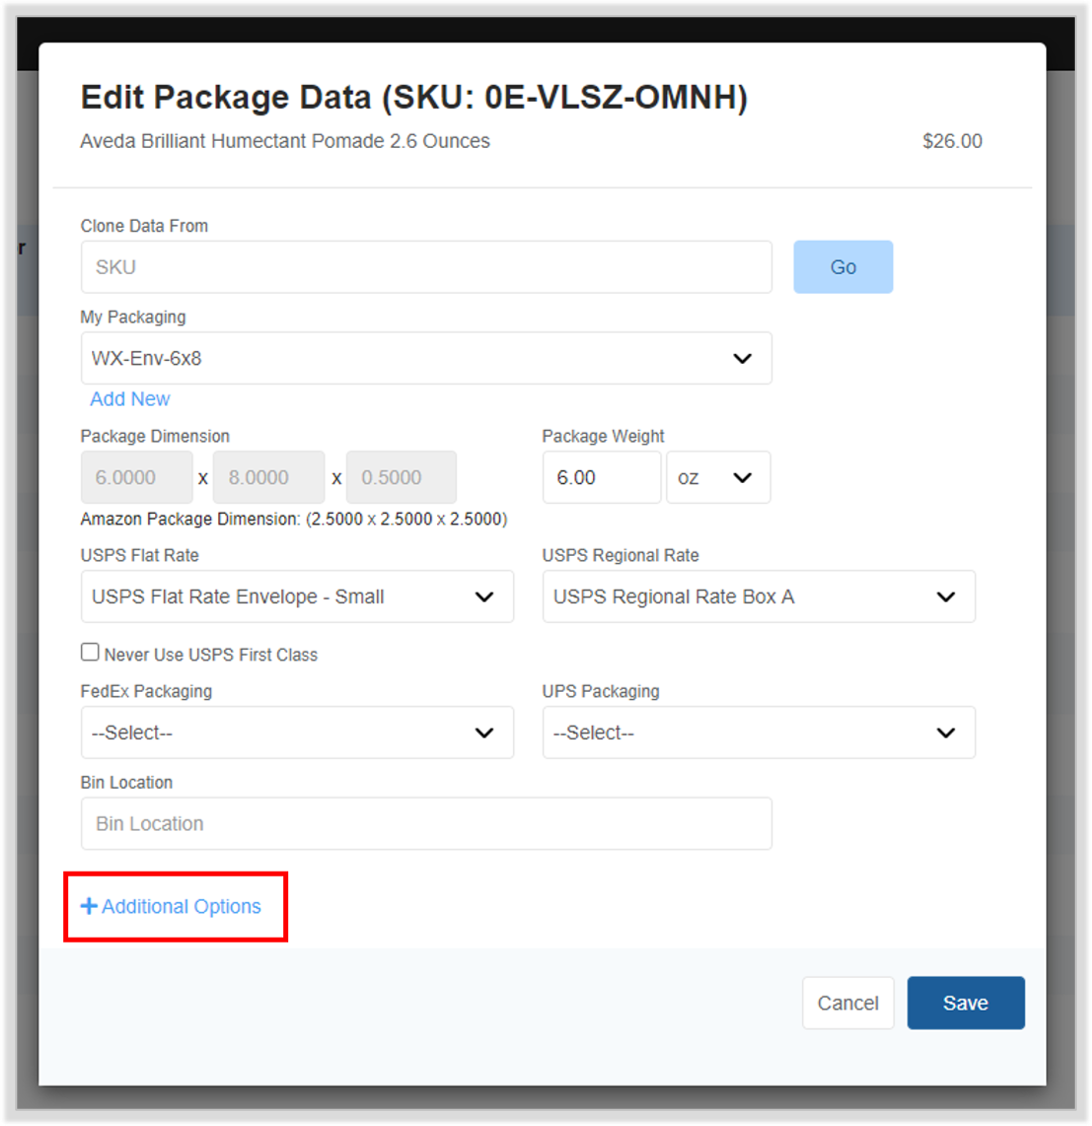Image resolution: width=1092 pixels, height=1126 pixels.
Task: Toggle Never Use USPS First Class checkbox
Action: (90, 652)
